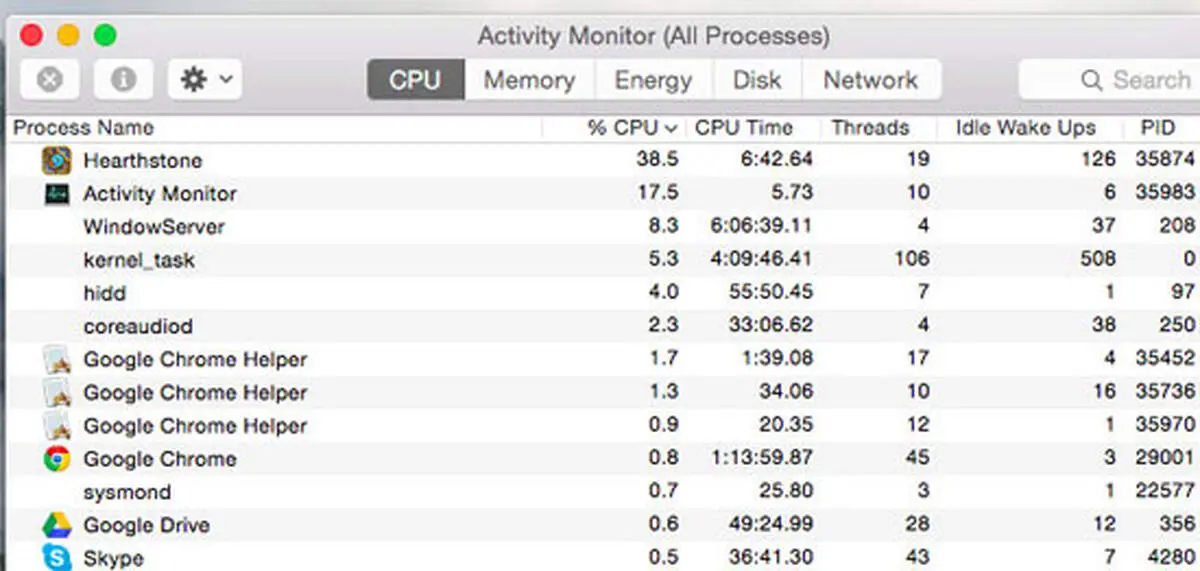The height and width of the screenshot is (571, 1200).
Task: Open the gear action dropdown menu
Action: [205, 79]
